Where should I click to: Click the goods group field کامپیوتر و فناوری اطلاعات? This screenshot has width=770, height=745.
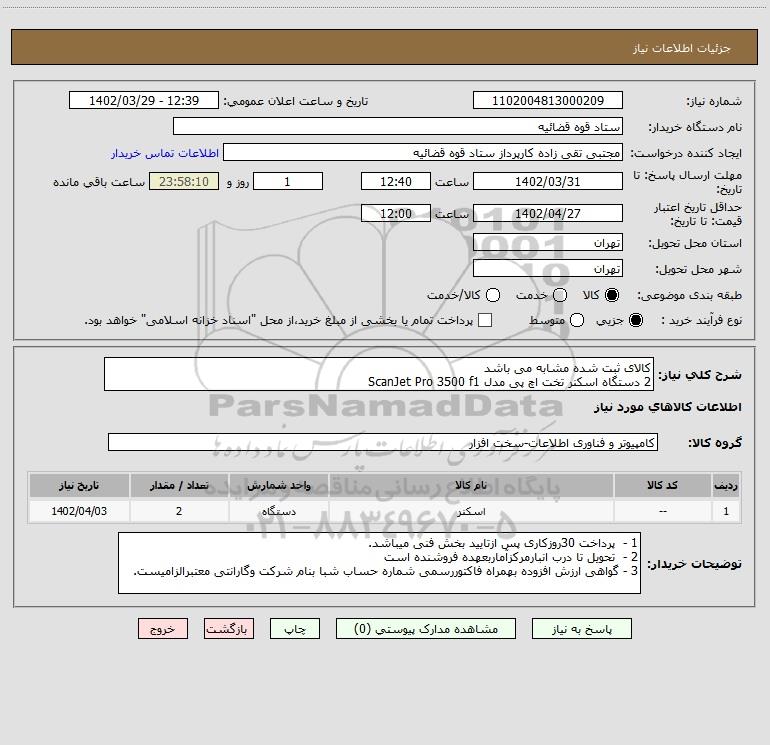(x=383, y=442)
